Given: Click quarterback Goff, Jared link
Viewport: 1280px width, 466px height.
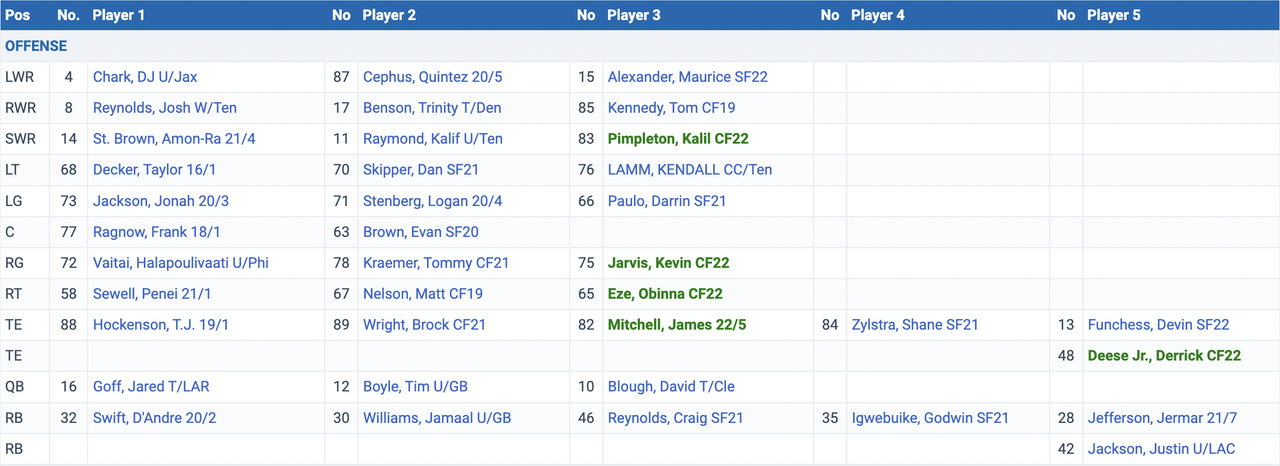Looking at the screenshot, I should coord(151,387).
